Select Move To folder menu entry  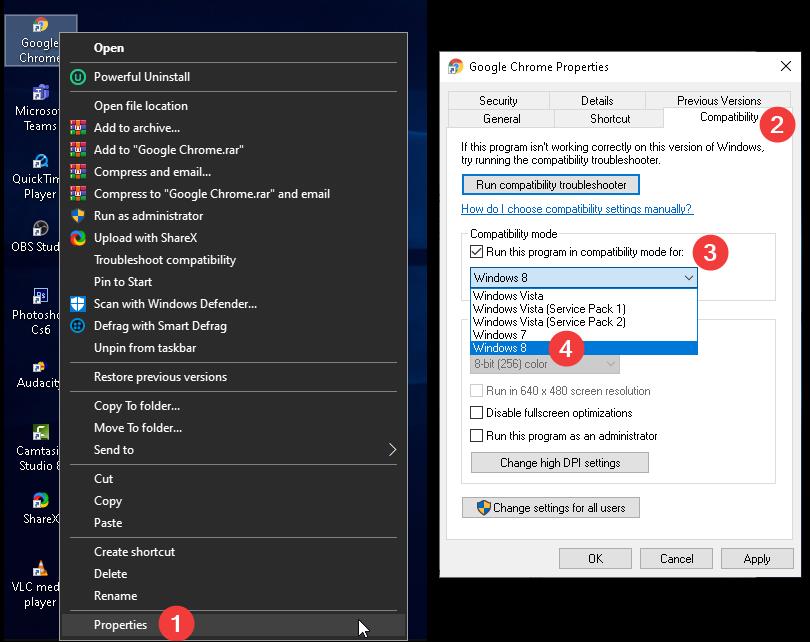click(x=233, y=428)
